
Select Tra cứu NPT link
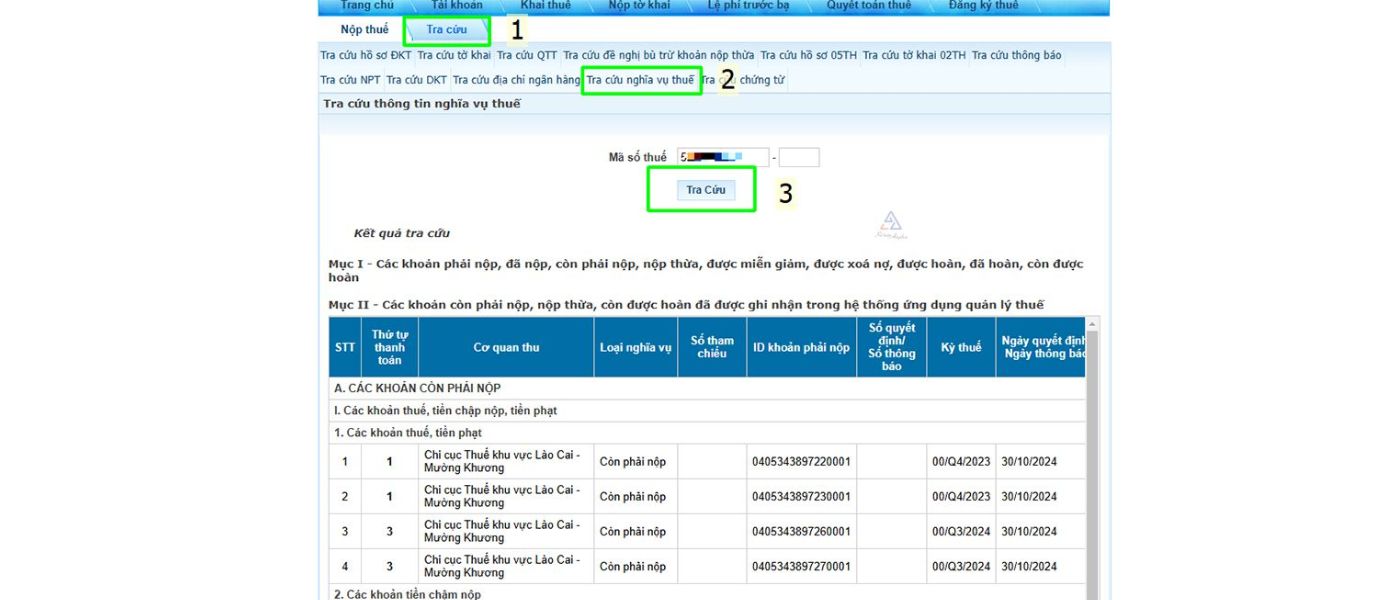(x=350, y=80)
